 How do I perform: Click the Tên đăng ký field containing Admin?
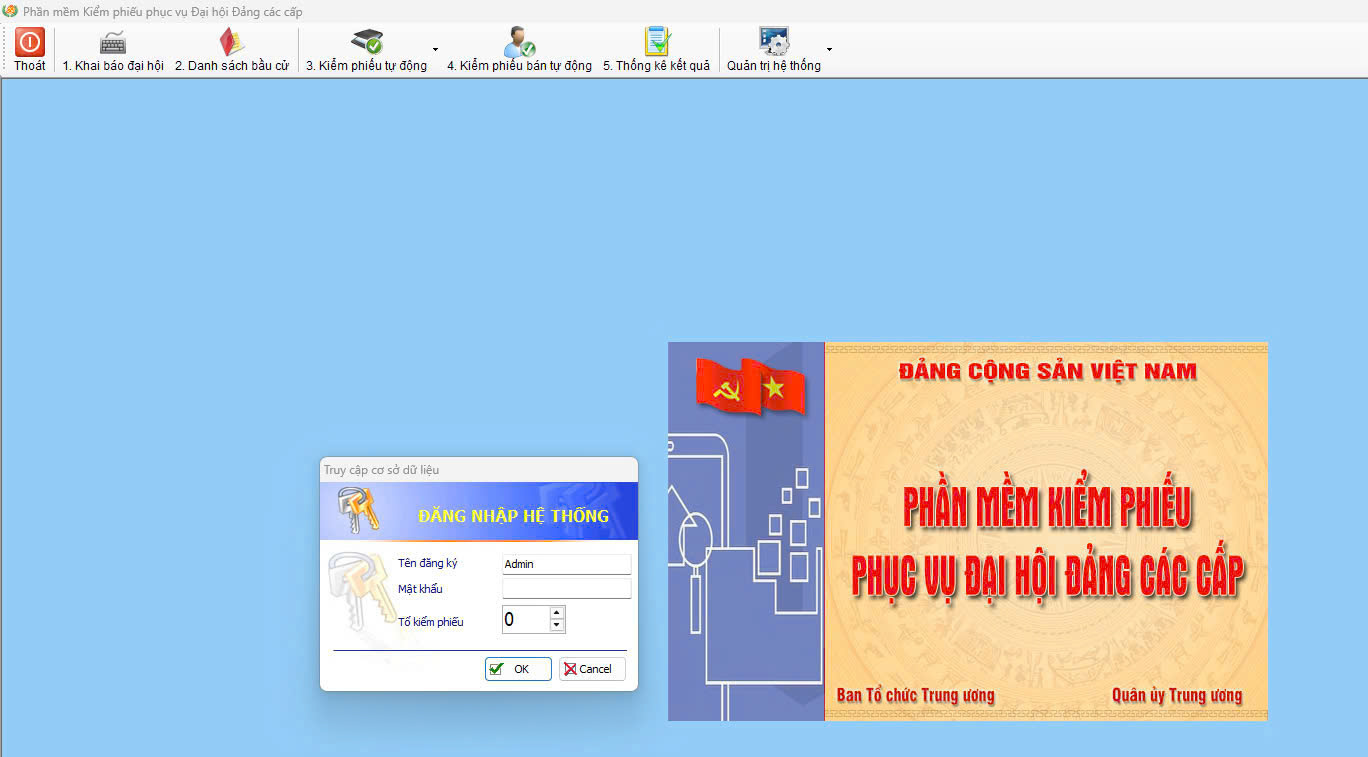(566, 564)
